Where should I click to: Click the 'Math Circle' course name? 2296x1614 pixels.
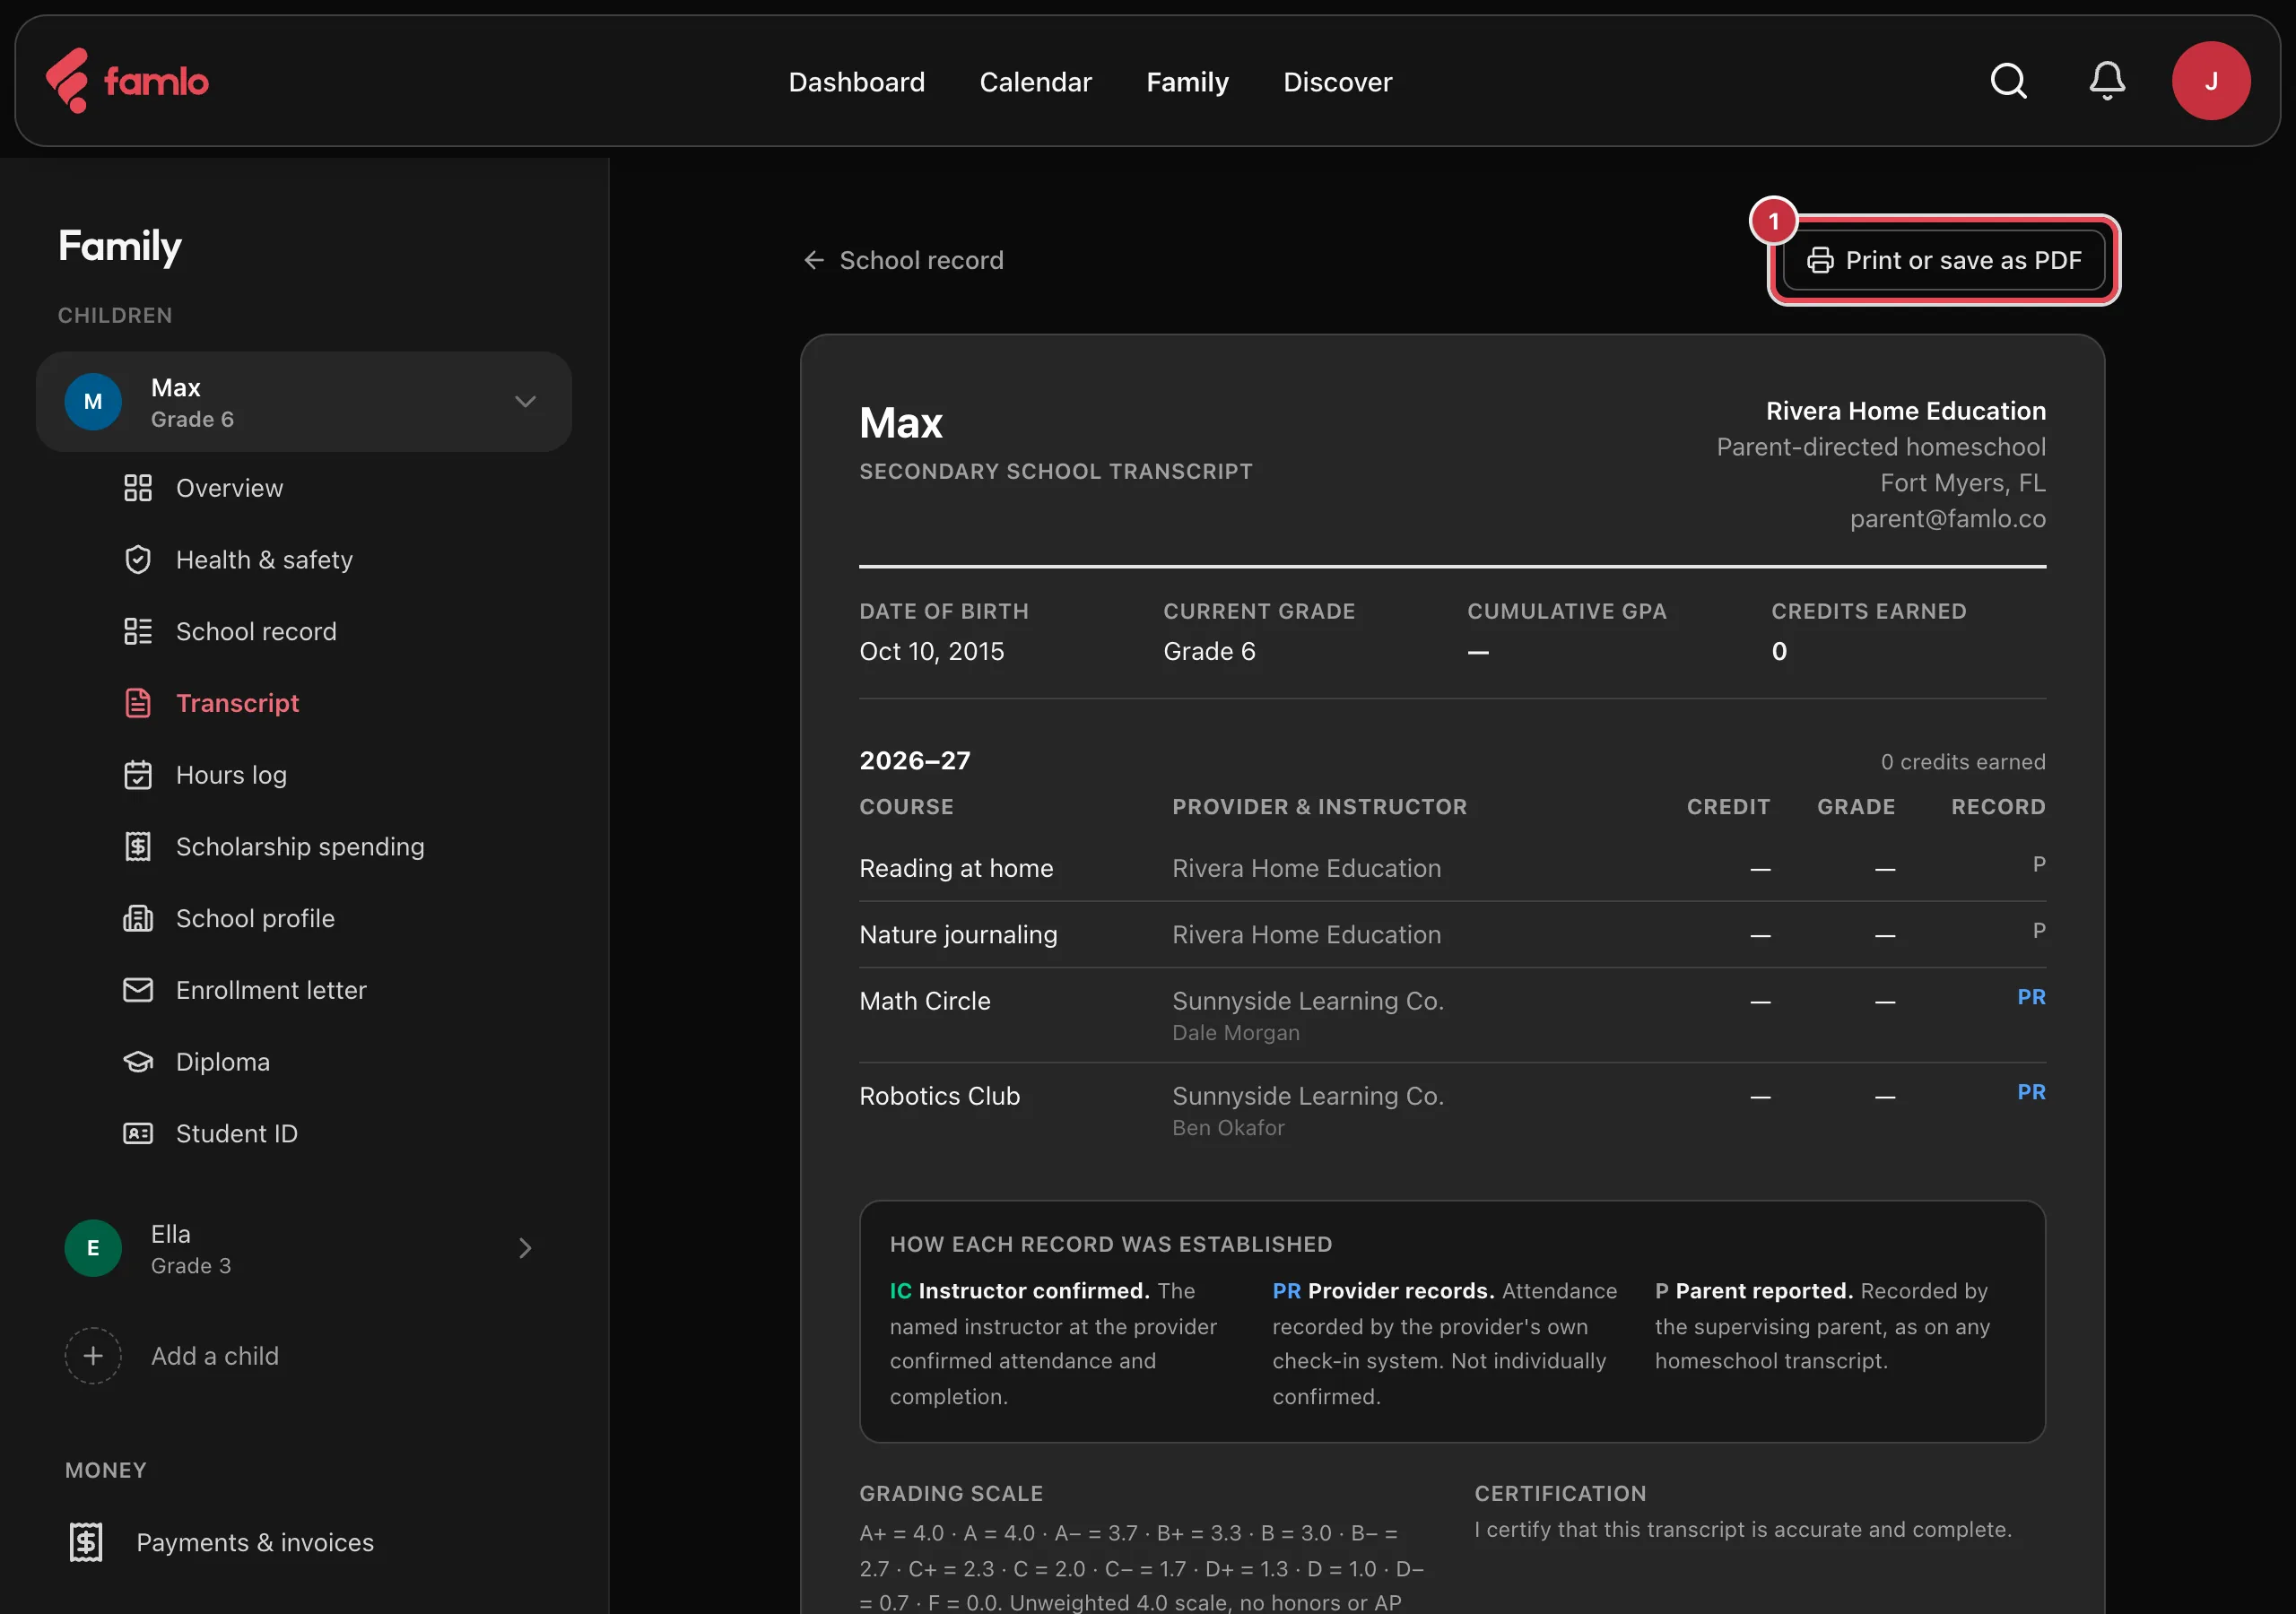925,1001
